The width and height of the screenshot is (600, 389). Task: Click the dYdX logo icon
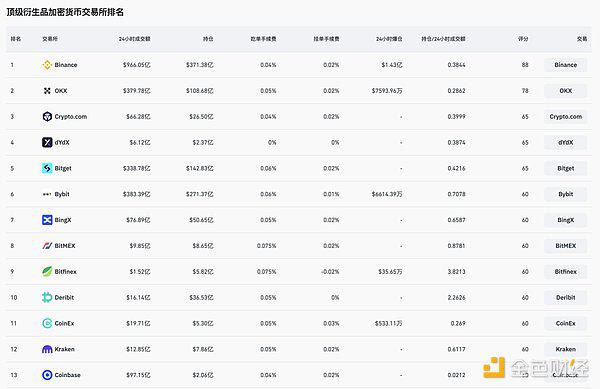pos(47,142)
